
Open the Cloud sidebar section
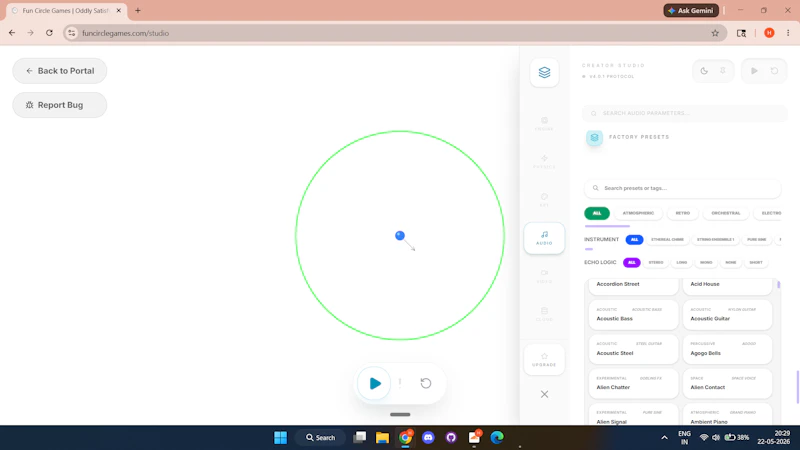tap(544, 314)
